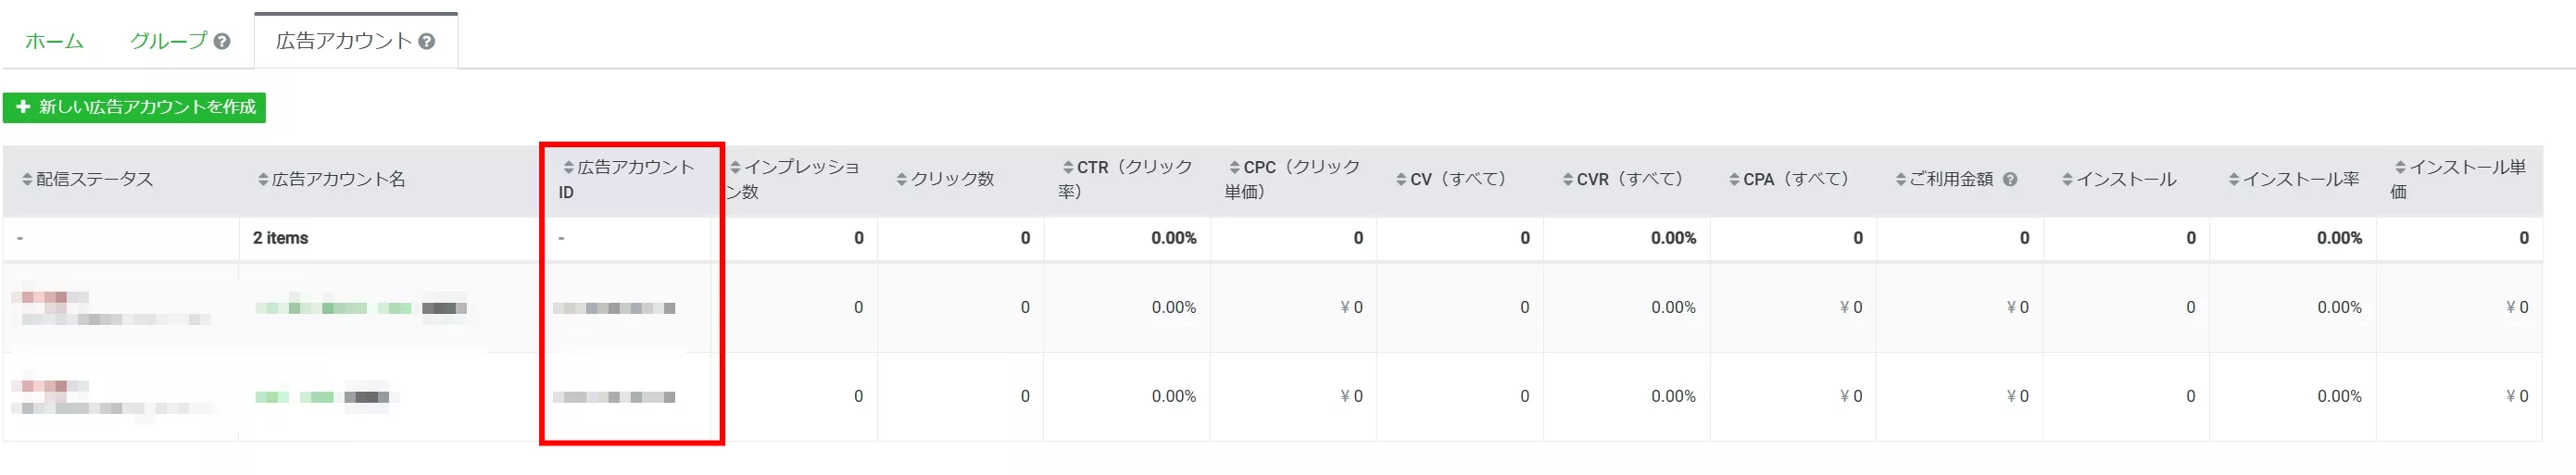Viewport: 2576px width, 475px height.
Task: Open second row's ad account name link
Action: coord(322,397)
